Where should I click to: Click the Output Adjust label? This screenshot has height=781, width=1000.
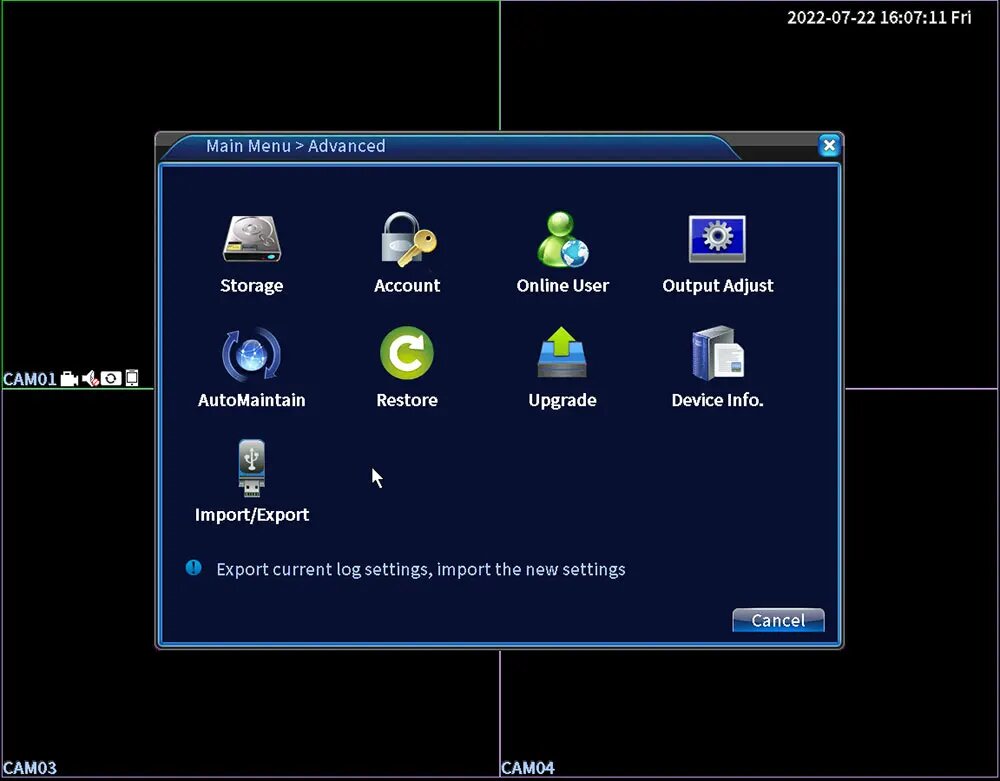(x=718, y=286)
